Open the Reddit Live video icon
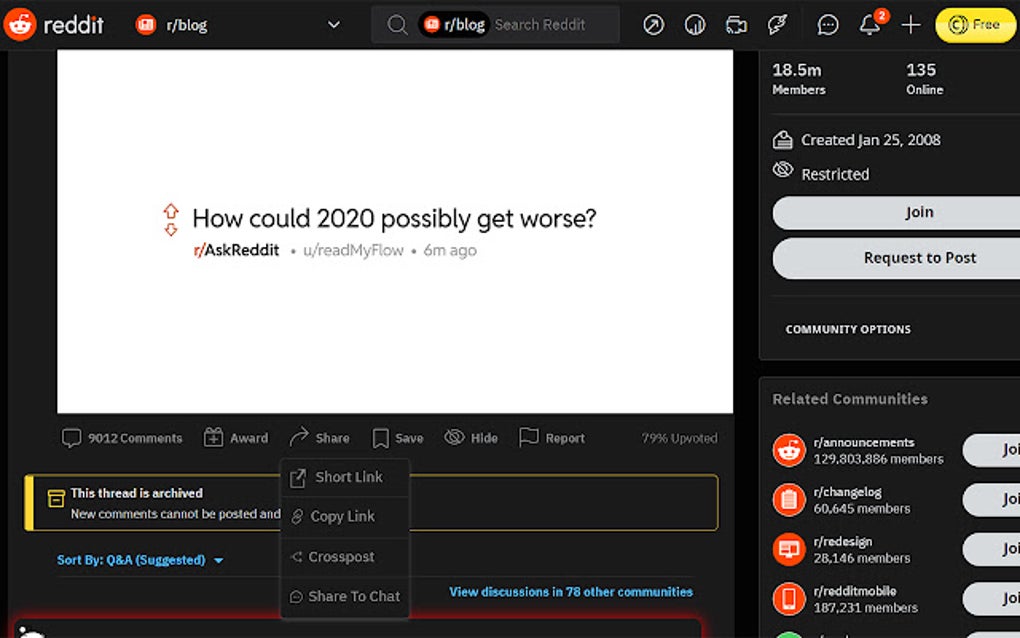The height and width of the screenshot is (638, 1020). click(x=736, y=25)
